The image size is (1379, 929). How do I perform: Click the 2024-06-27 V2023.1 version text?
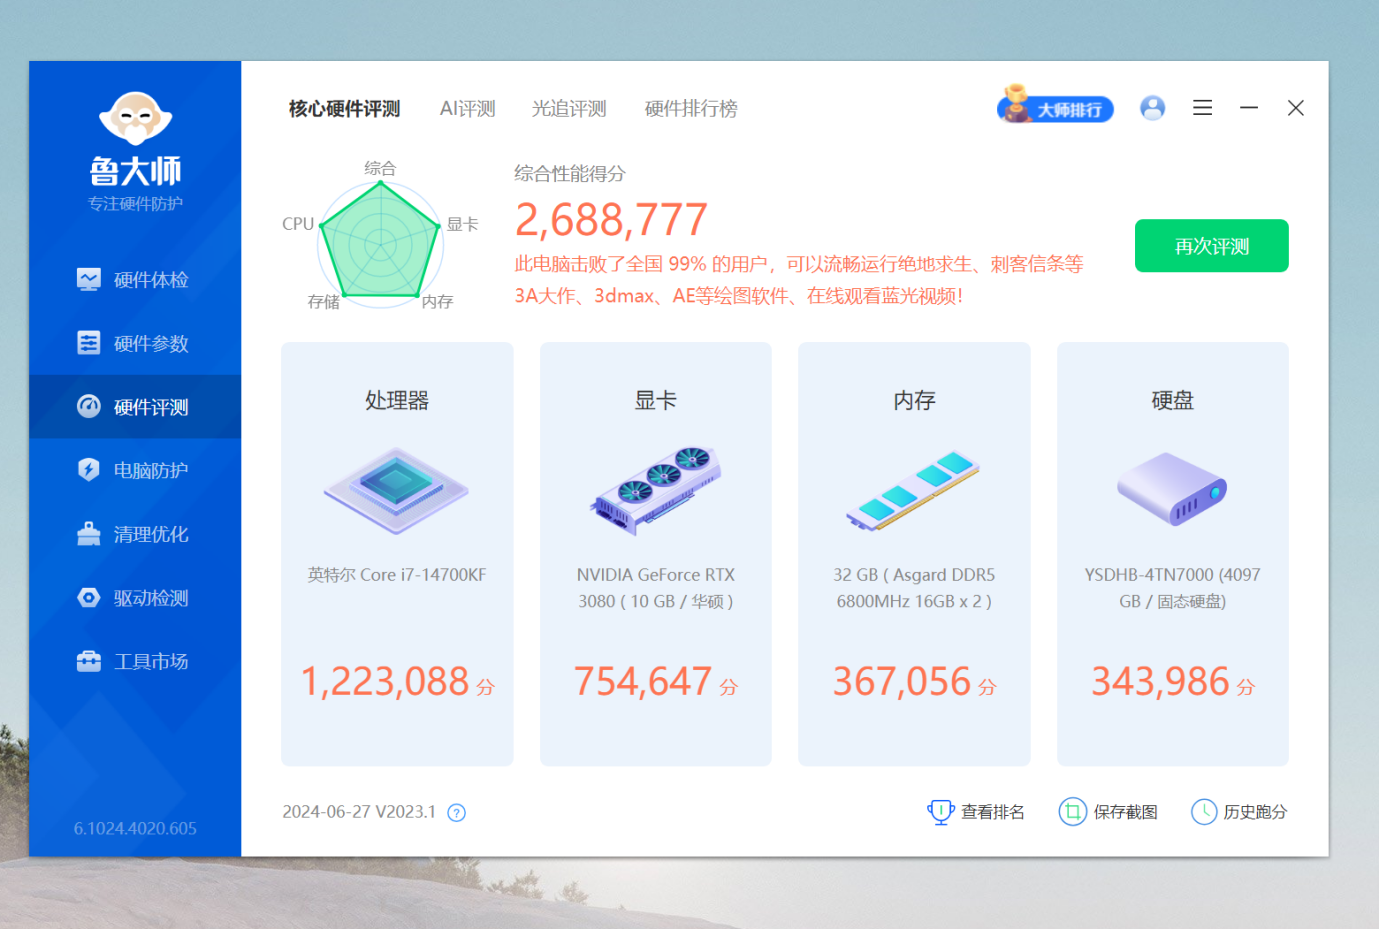(359, 812)
